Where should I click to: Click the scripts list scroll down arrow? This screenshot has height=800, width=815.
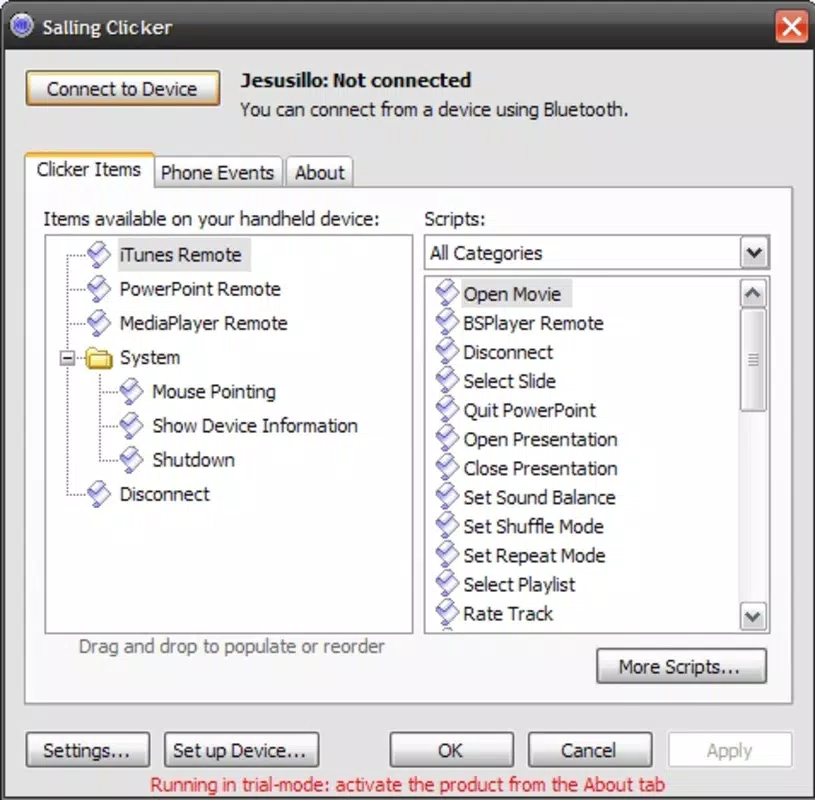tap(753, 617)
